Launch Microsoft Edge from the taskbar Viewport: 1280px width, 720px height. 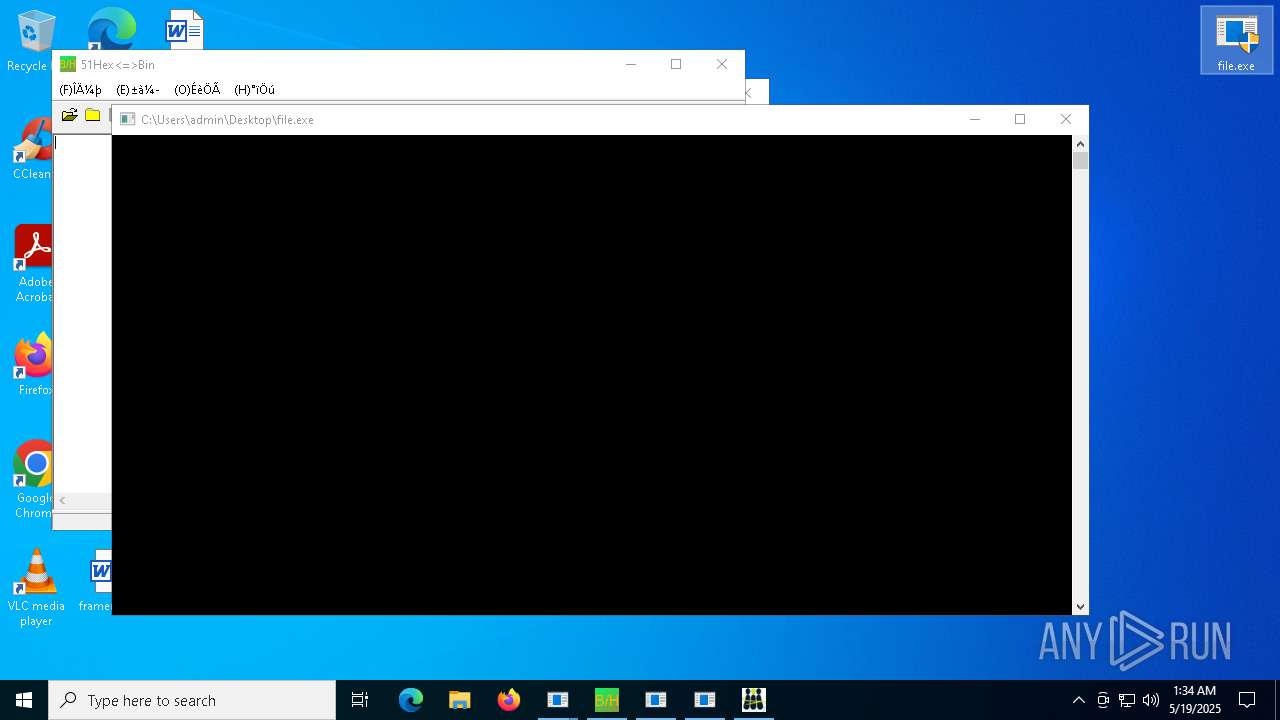coord(411,700)
